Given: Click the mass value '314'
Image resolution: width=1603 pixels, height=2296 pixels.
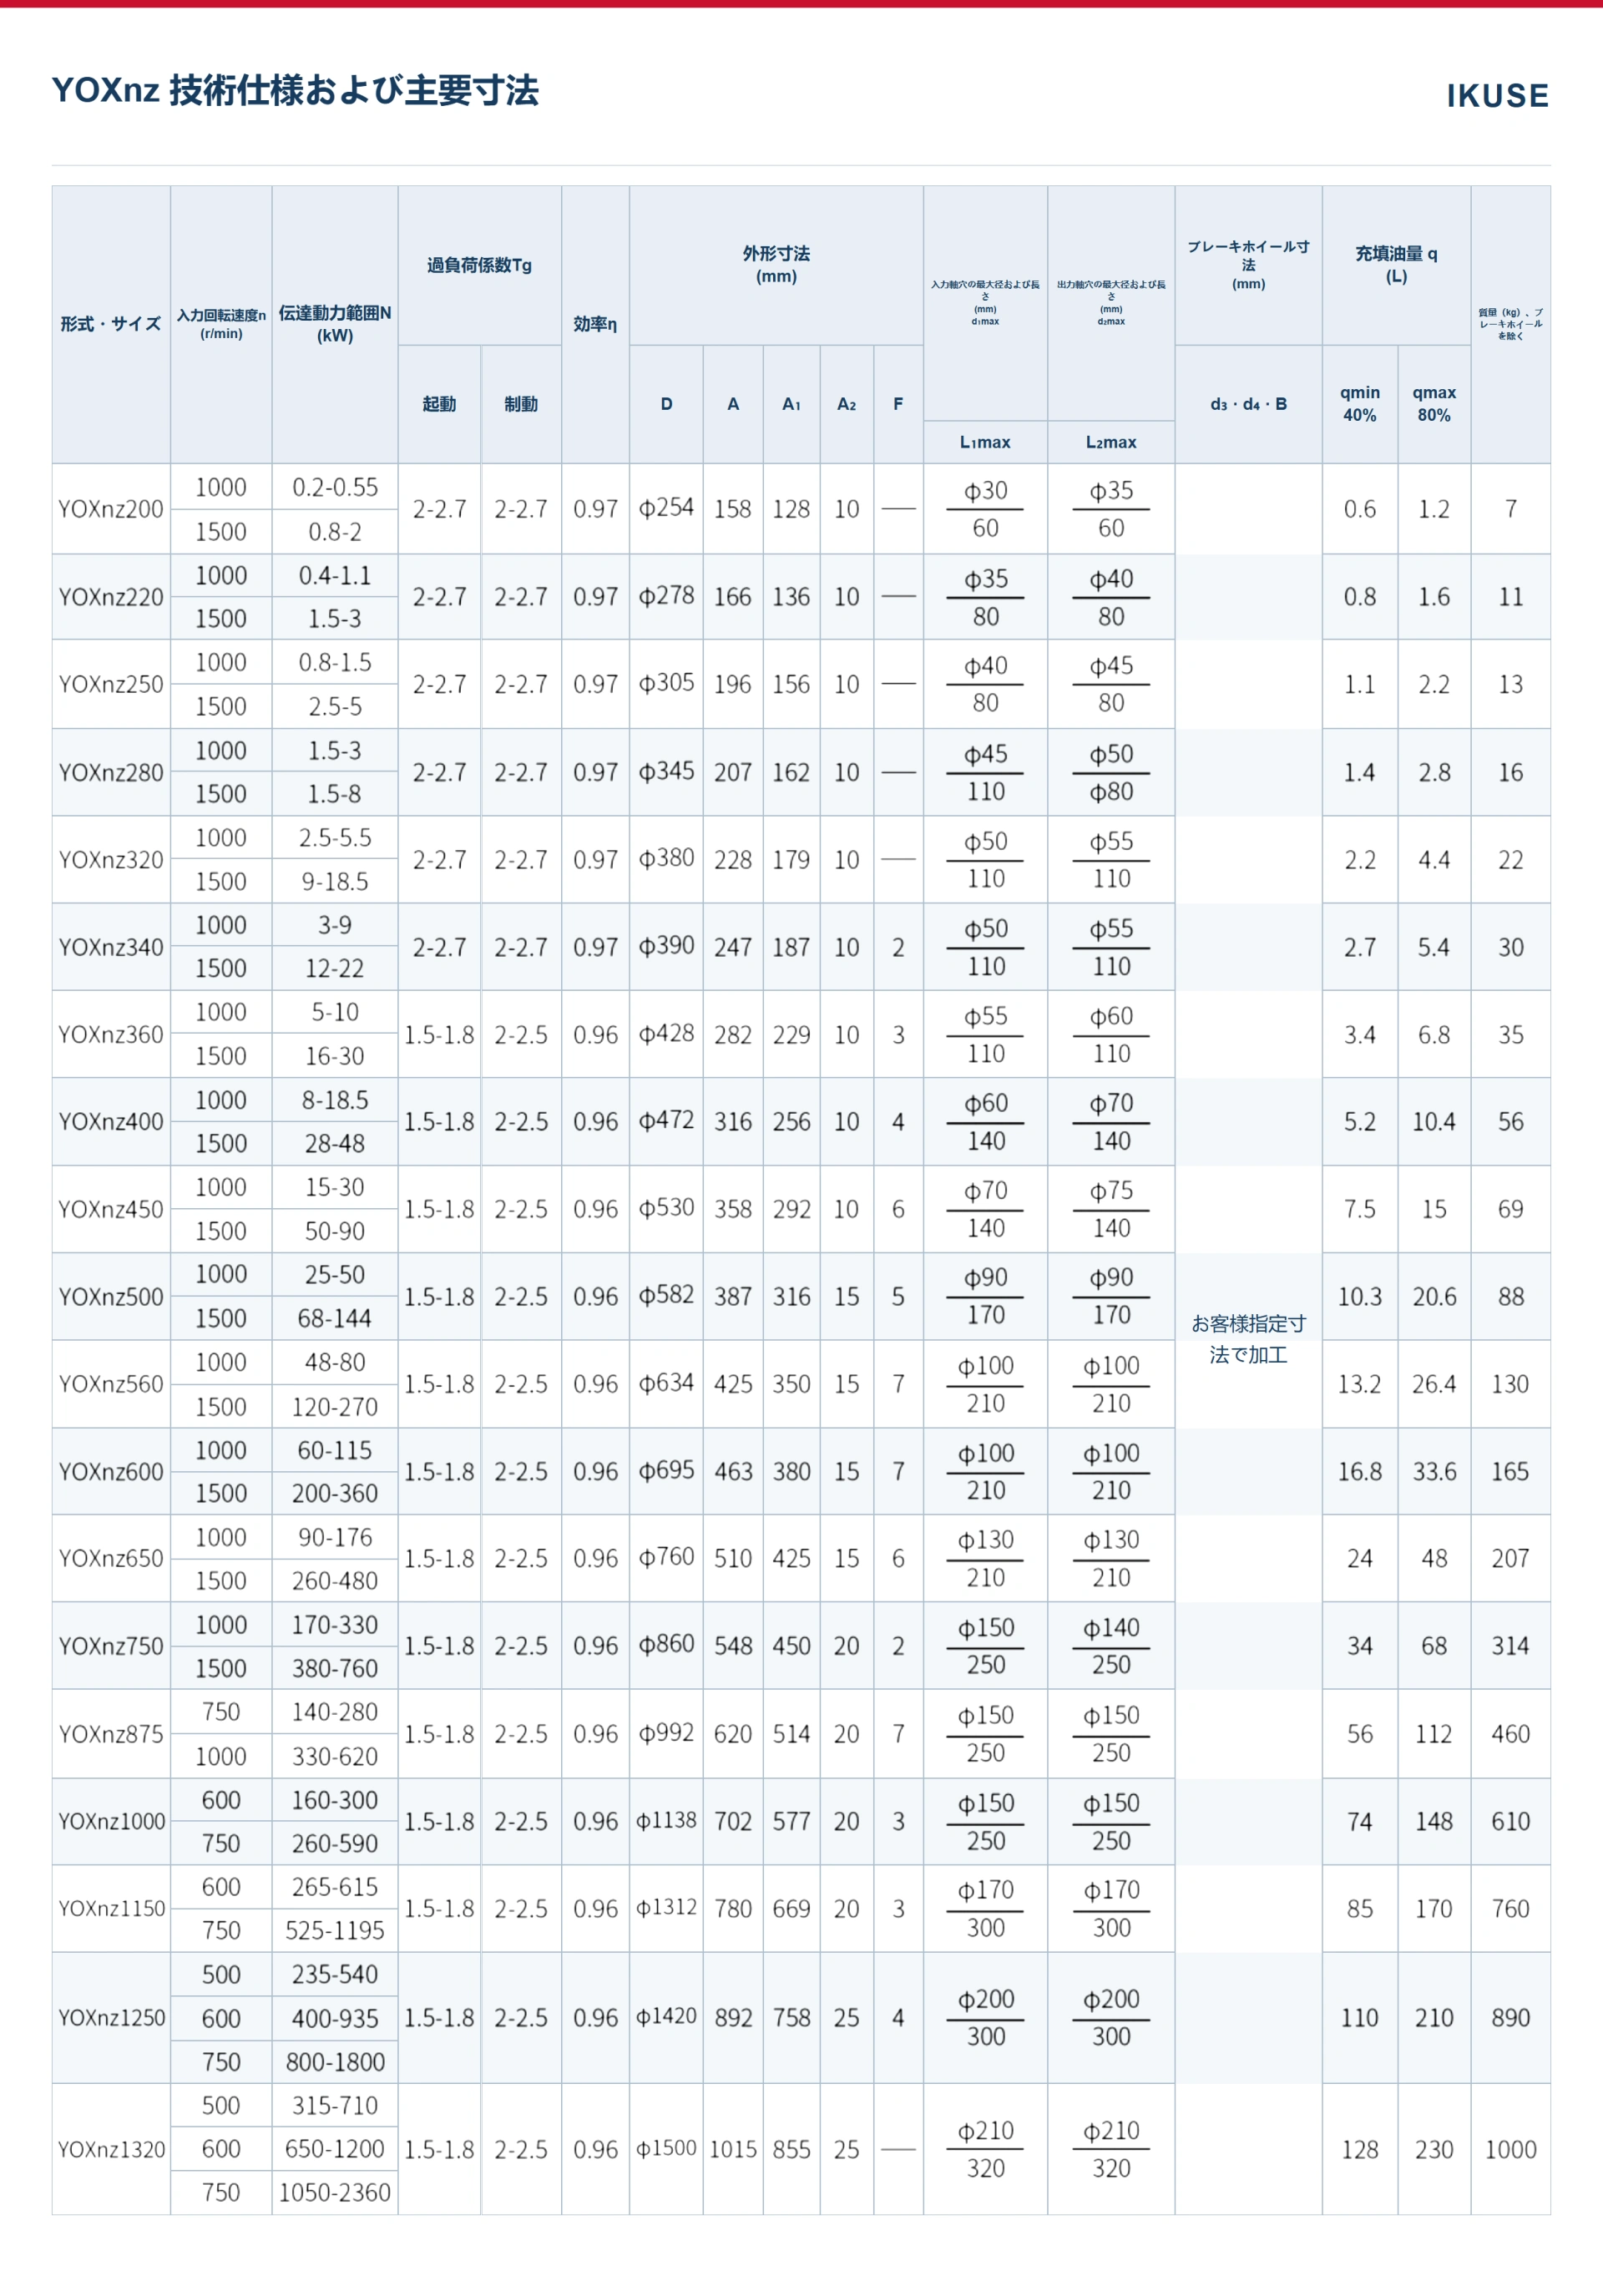Looking at the screenshot, I should [1510, 1646].
